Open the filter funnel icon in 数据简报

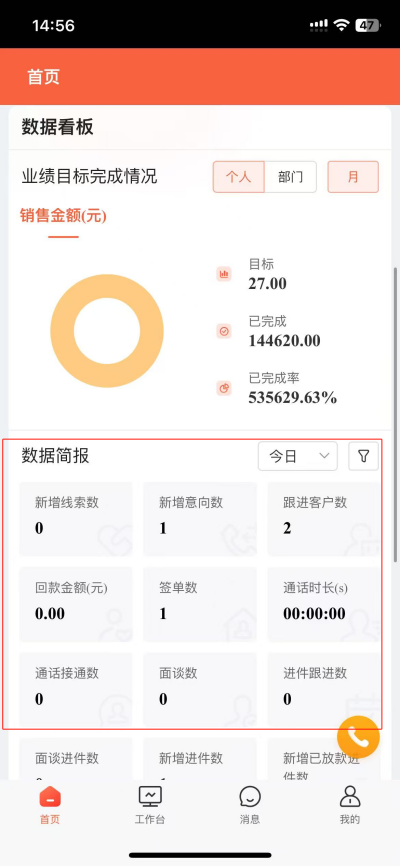click(364, 456)
